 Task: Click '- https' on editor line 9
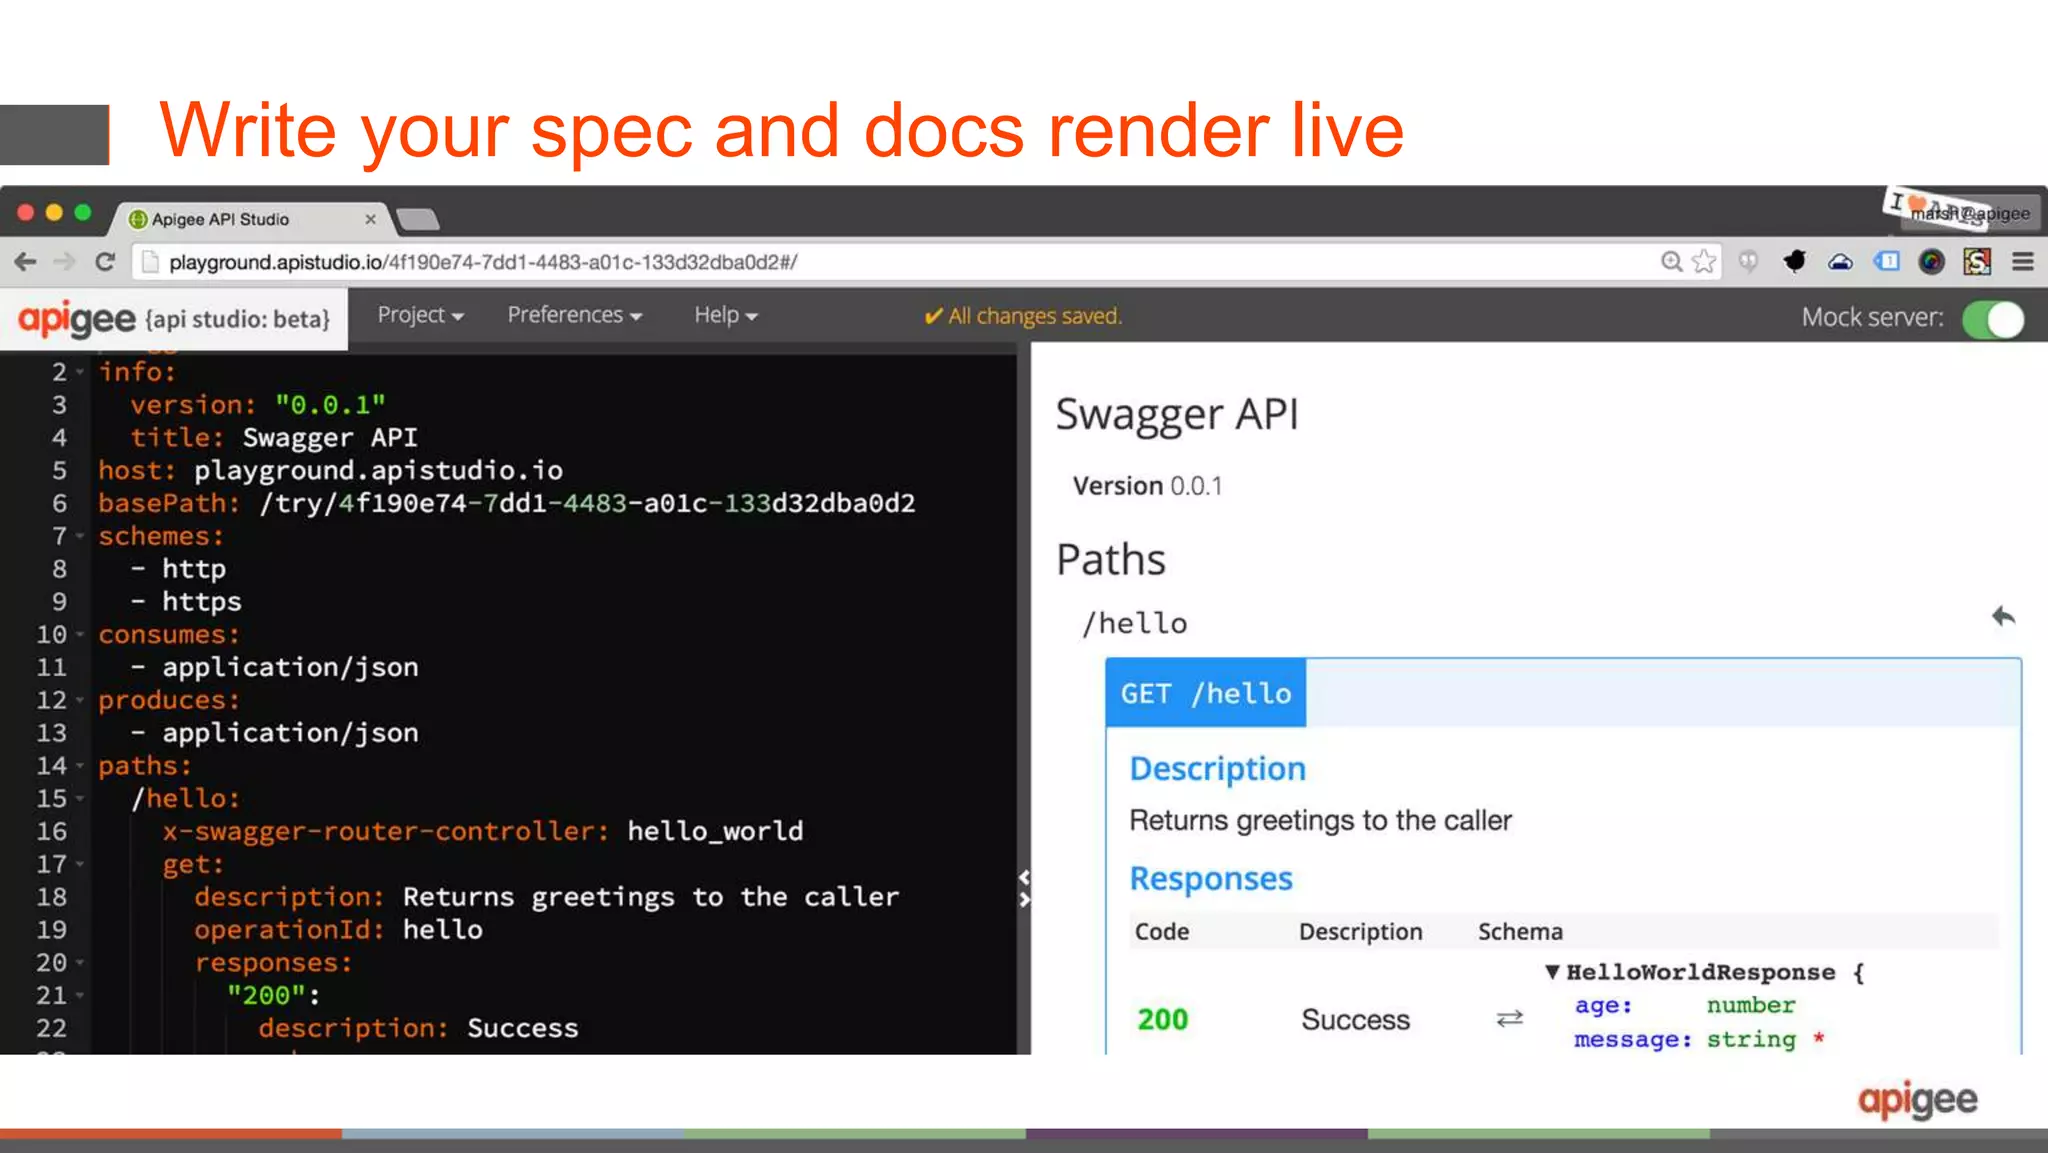(186, 602)
